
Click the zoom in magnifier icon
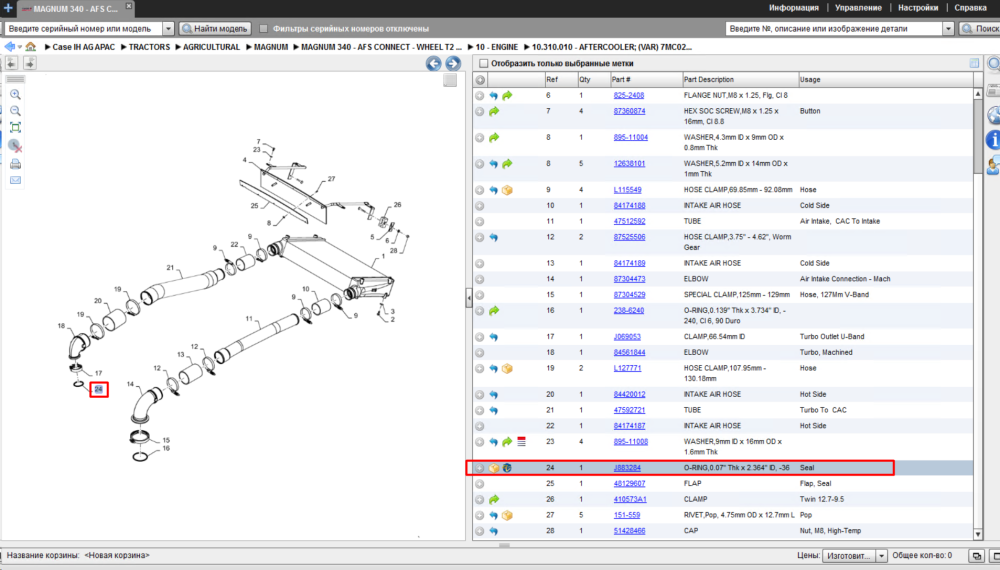15,94
